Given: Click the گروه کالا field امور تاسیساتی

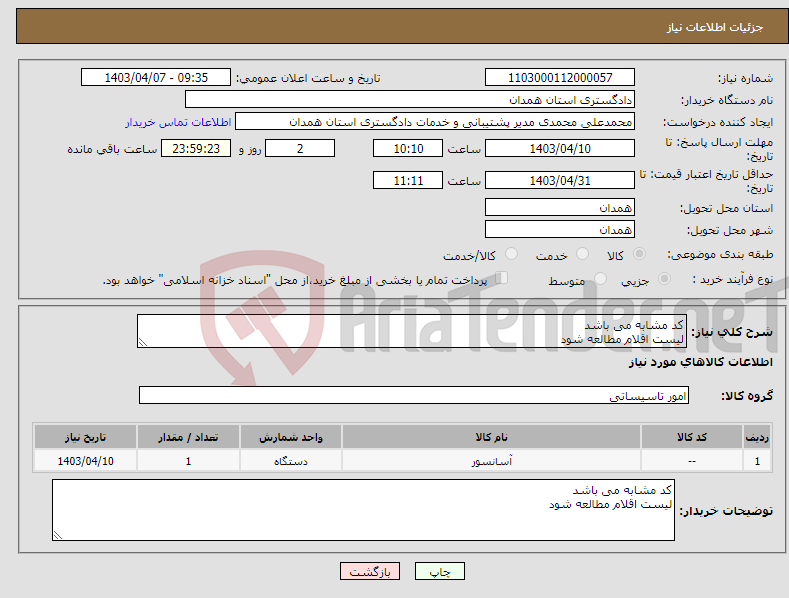Looking at the screenshot, I should click(414, 396).
